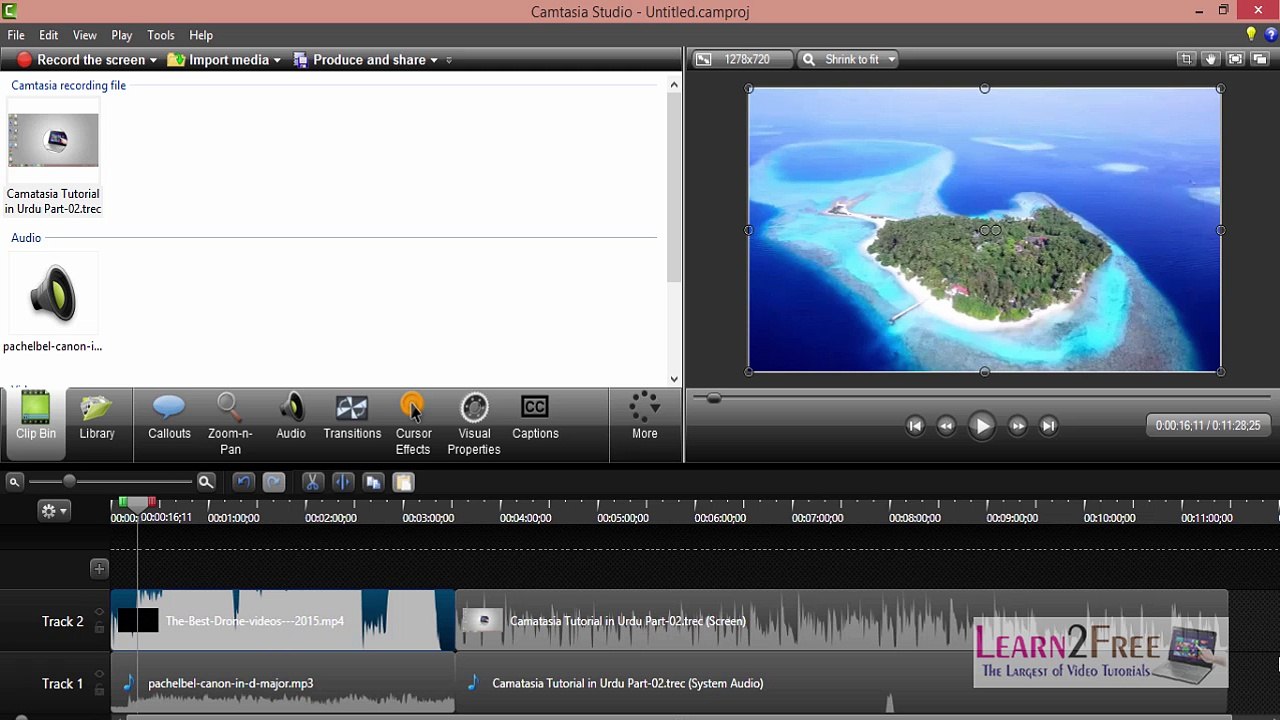Select the pachelbel-canon audio clip thumbnail
This screenshot has width=1280, height=720.
[x=53, y=294]
